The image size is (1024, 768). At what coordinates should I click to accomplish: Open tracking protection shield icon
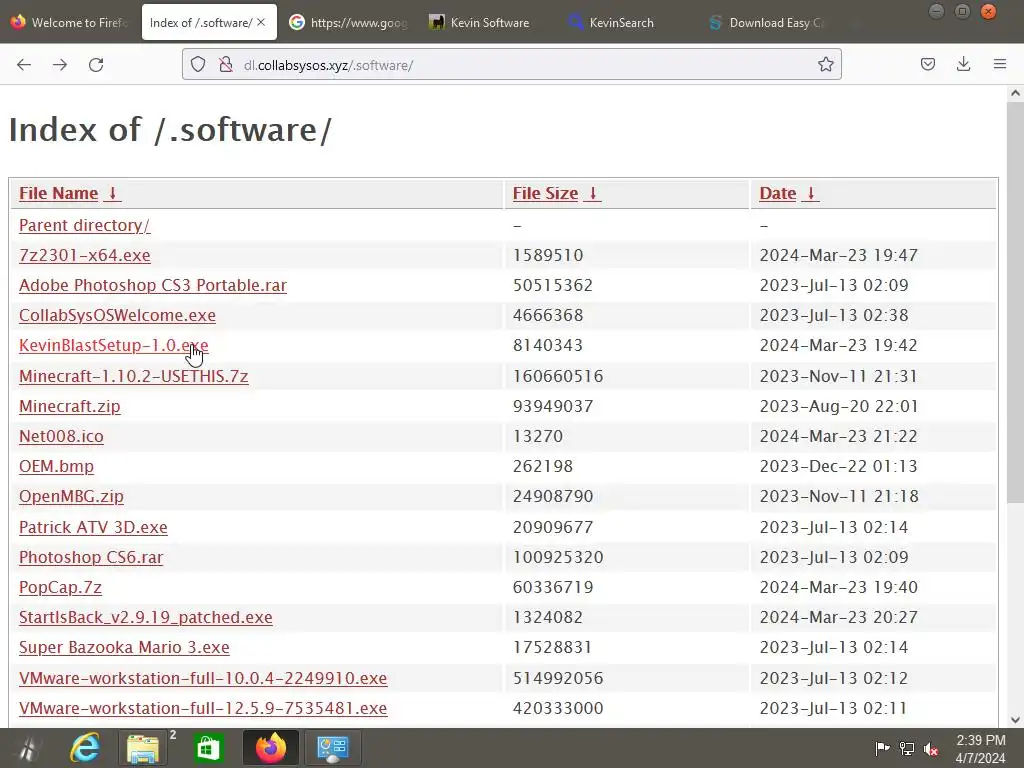198,64
